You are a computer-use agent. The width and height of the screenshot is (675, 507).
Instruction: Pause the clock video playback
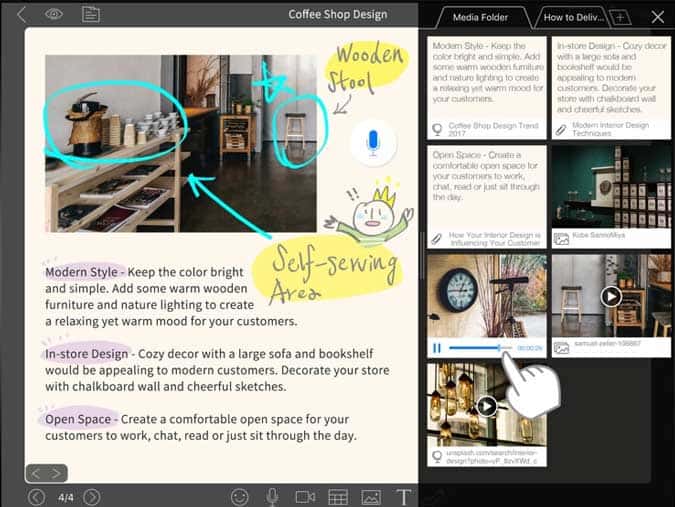(437, 348)
